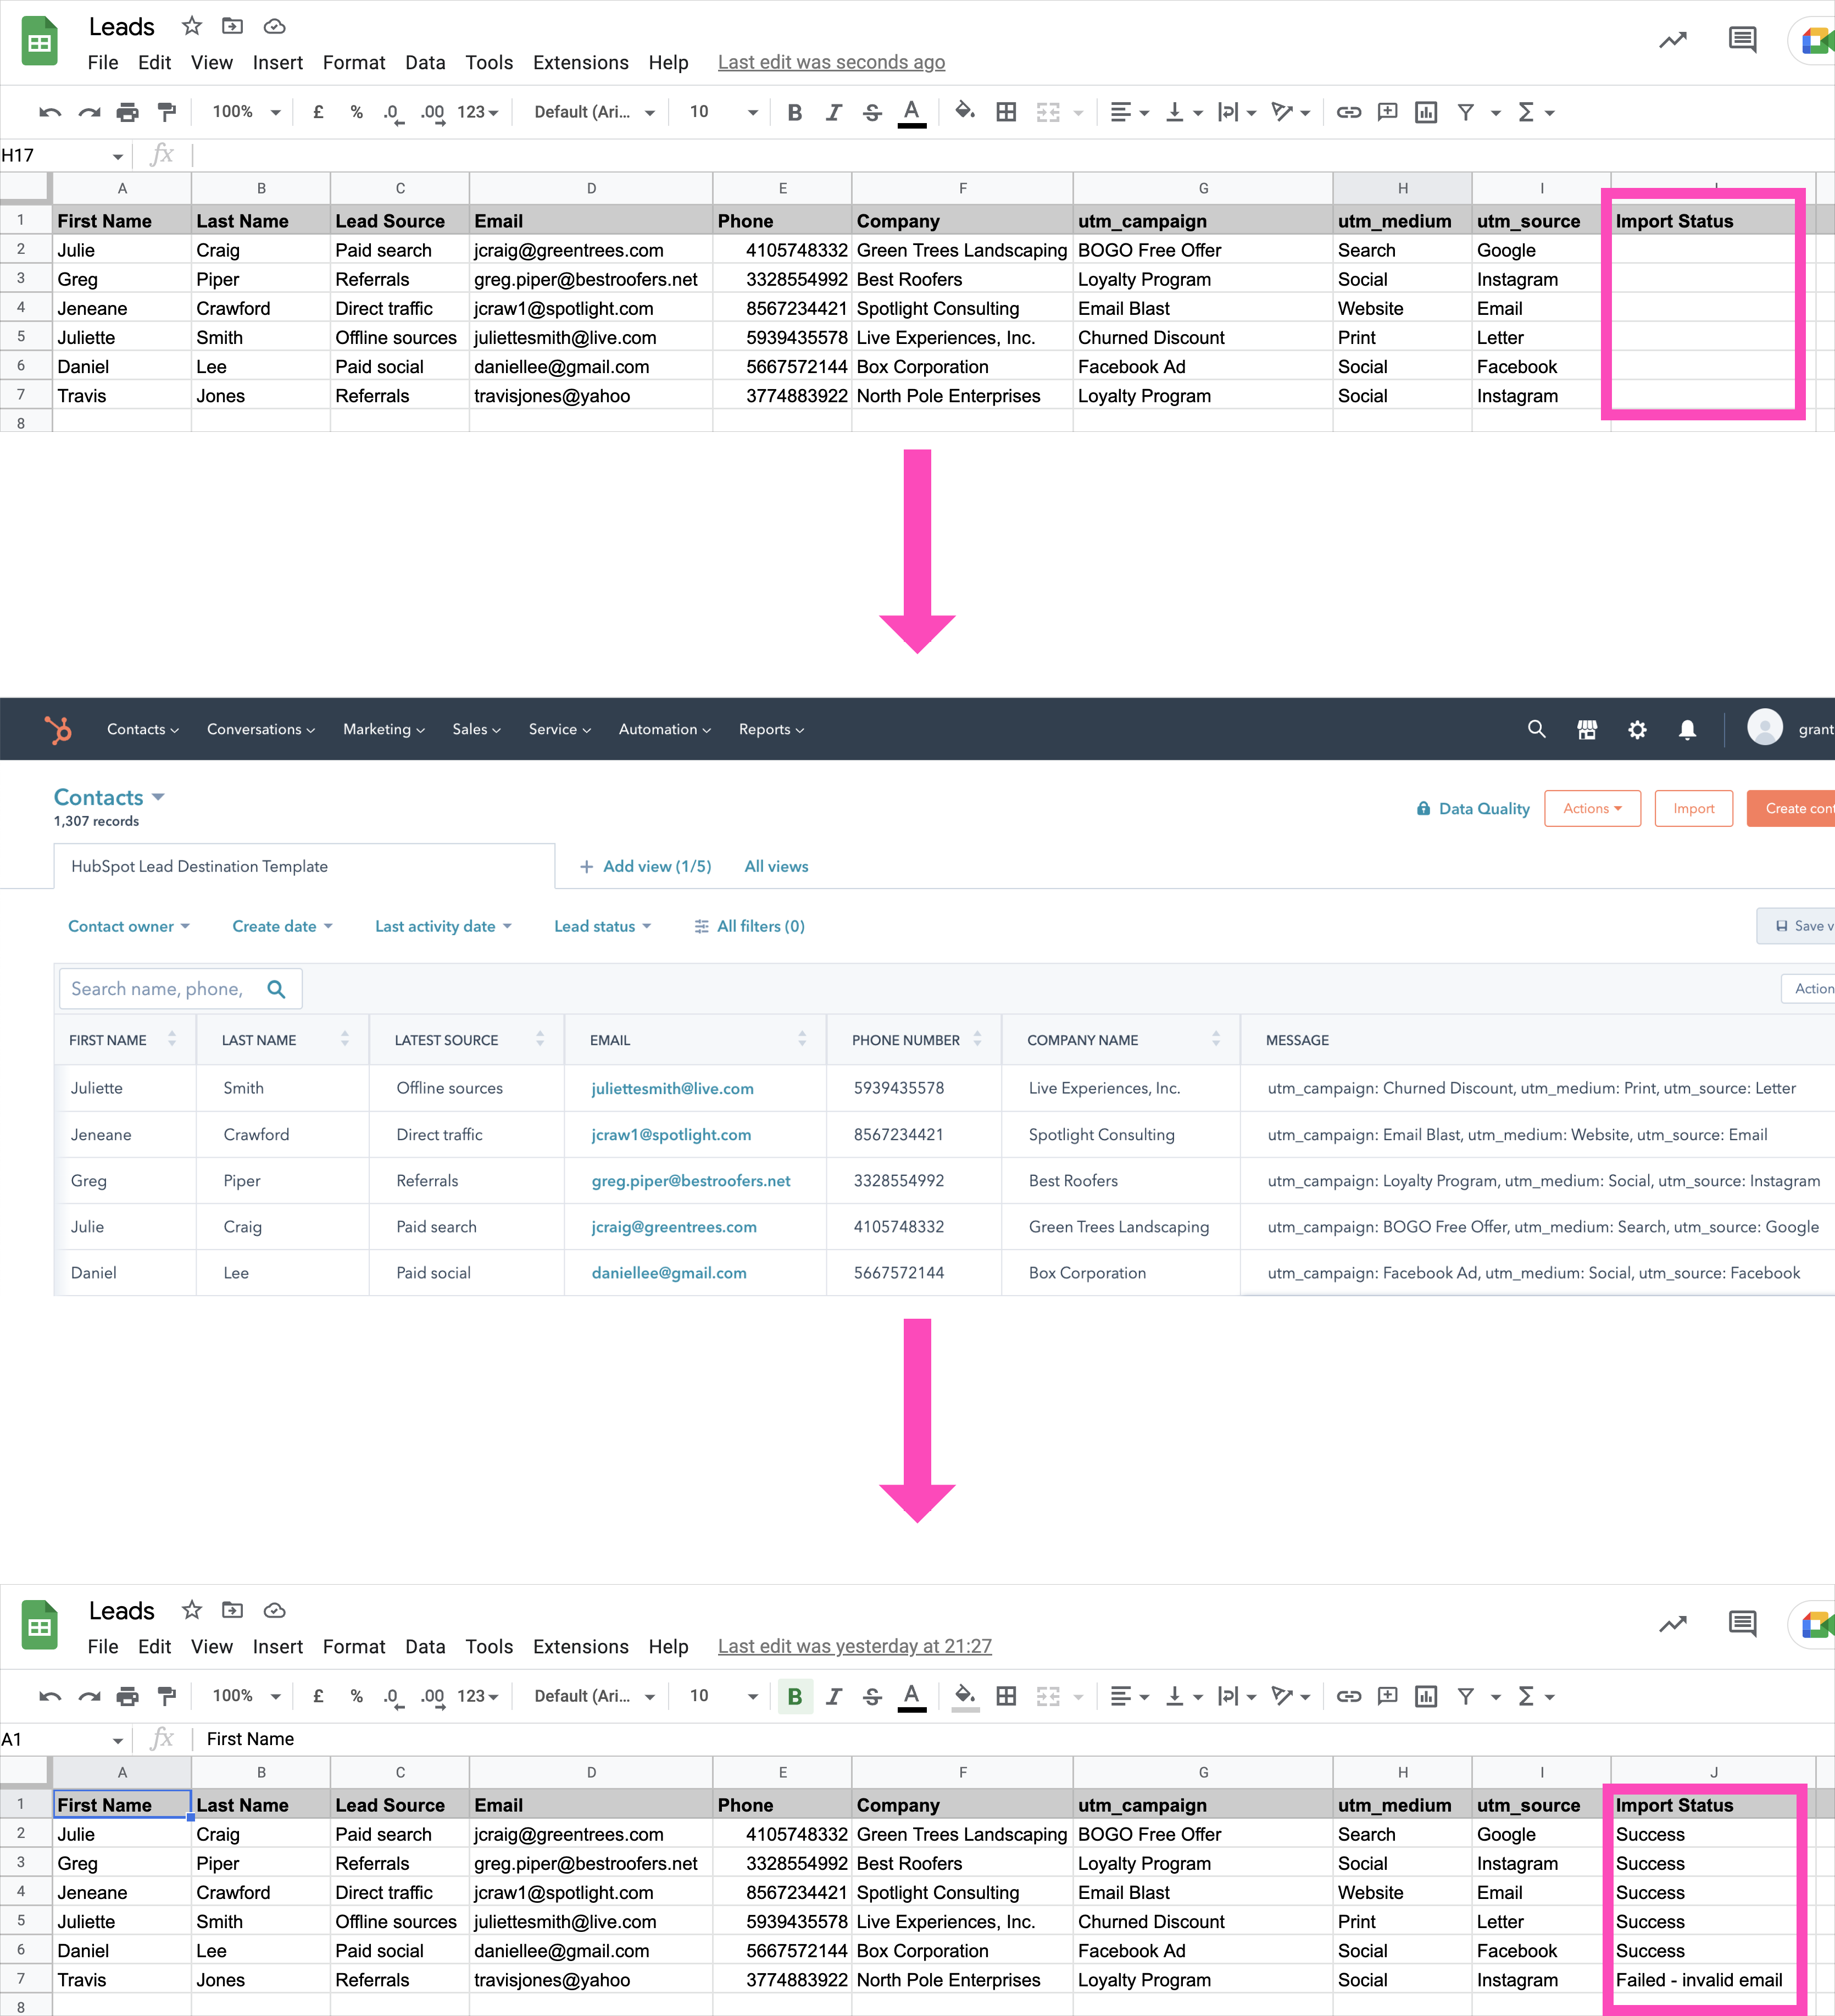This screenshot has width=1835, height=2016.
Task: Click borders icon in top sheet toolbar
Action: coord(1006,112)
